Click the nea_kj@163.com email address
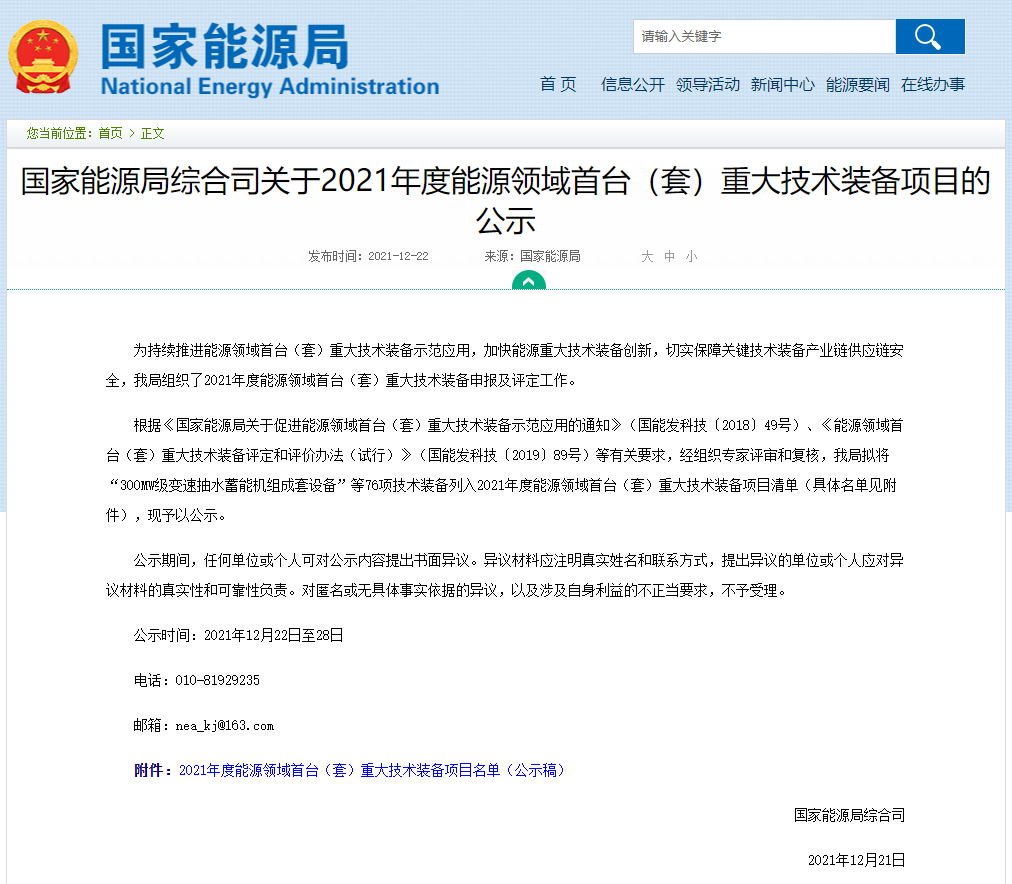The width and height of the screenshot is (1012, 884). (x=224, y=725)
